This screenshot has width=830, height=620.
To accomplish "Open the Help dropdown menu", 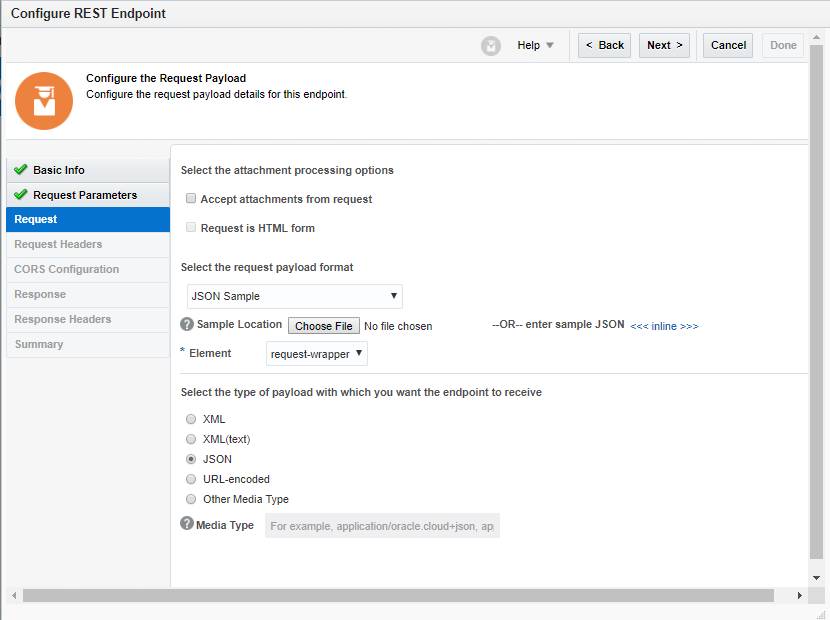I will point(535,45).
